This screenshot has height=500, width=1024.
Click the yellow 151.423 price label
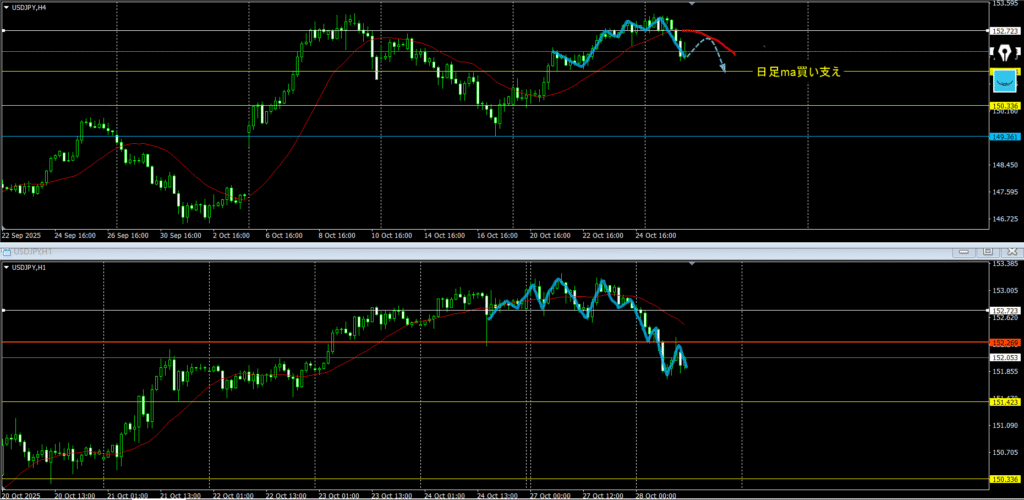(x=1004, y=402)
